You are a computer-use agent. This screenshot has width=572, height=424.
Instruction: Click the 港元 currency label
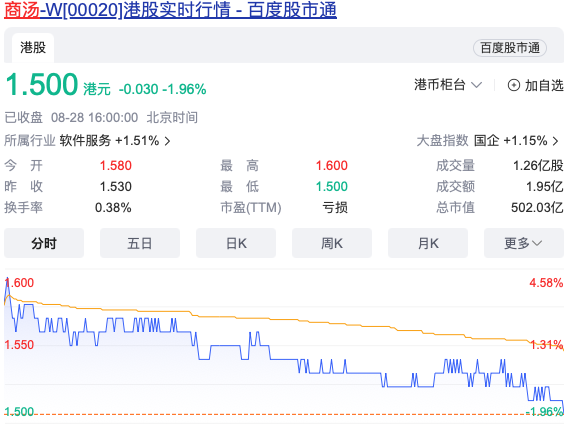click(97, 89)
